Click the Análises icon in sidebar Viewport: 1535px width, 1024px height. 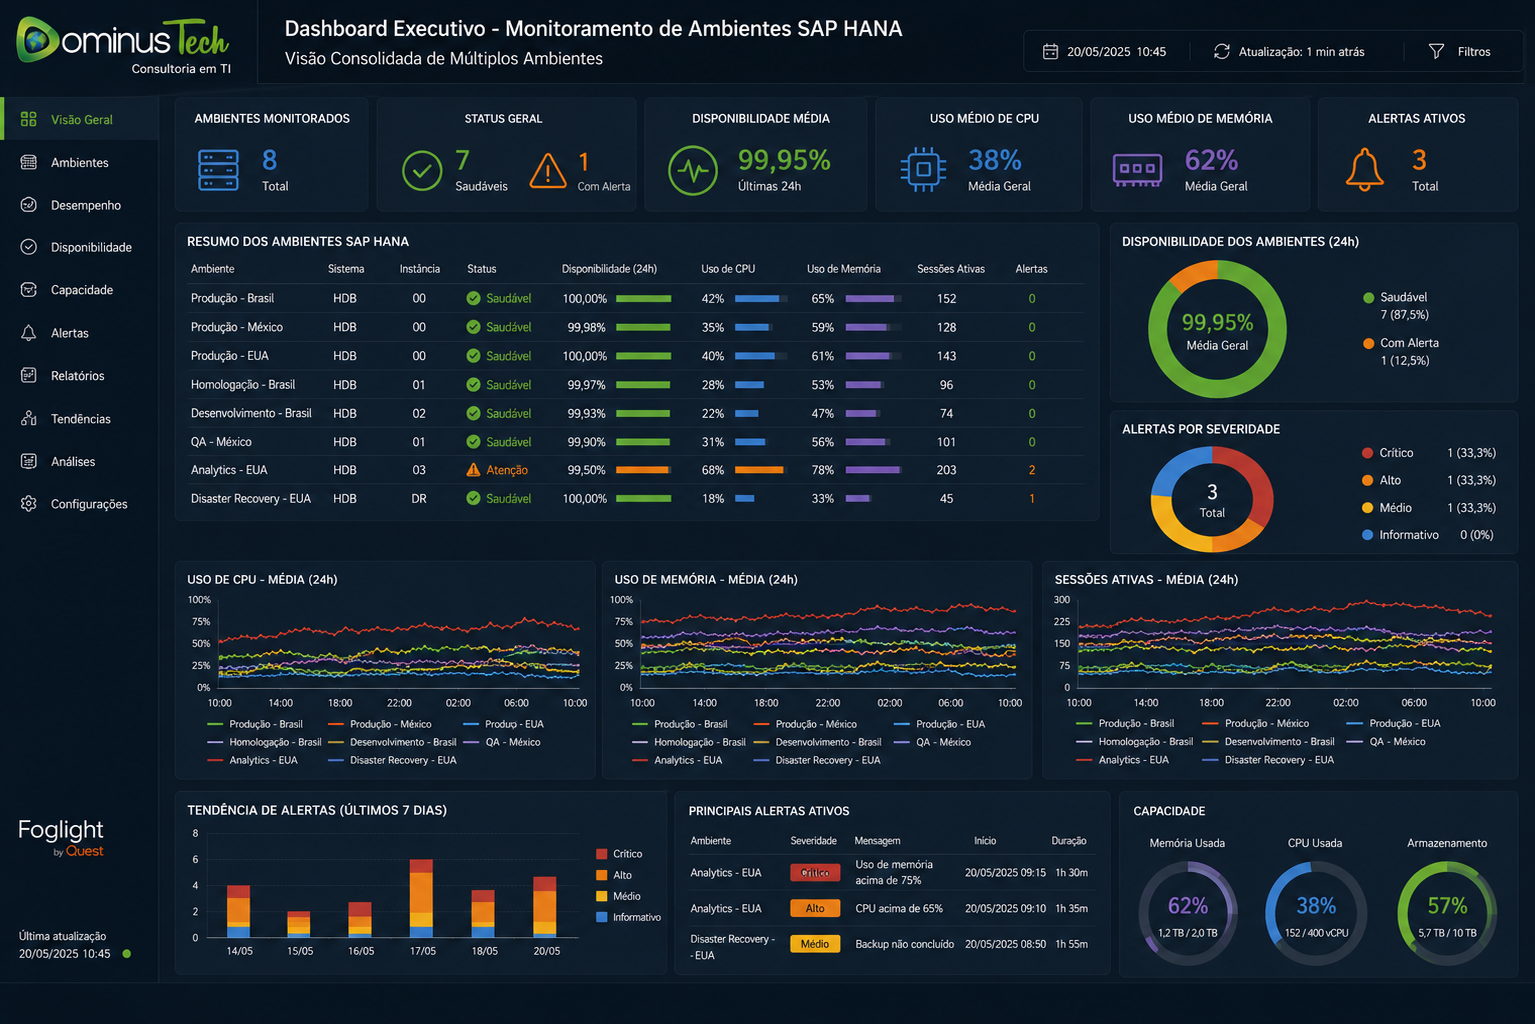29,461
